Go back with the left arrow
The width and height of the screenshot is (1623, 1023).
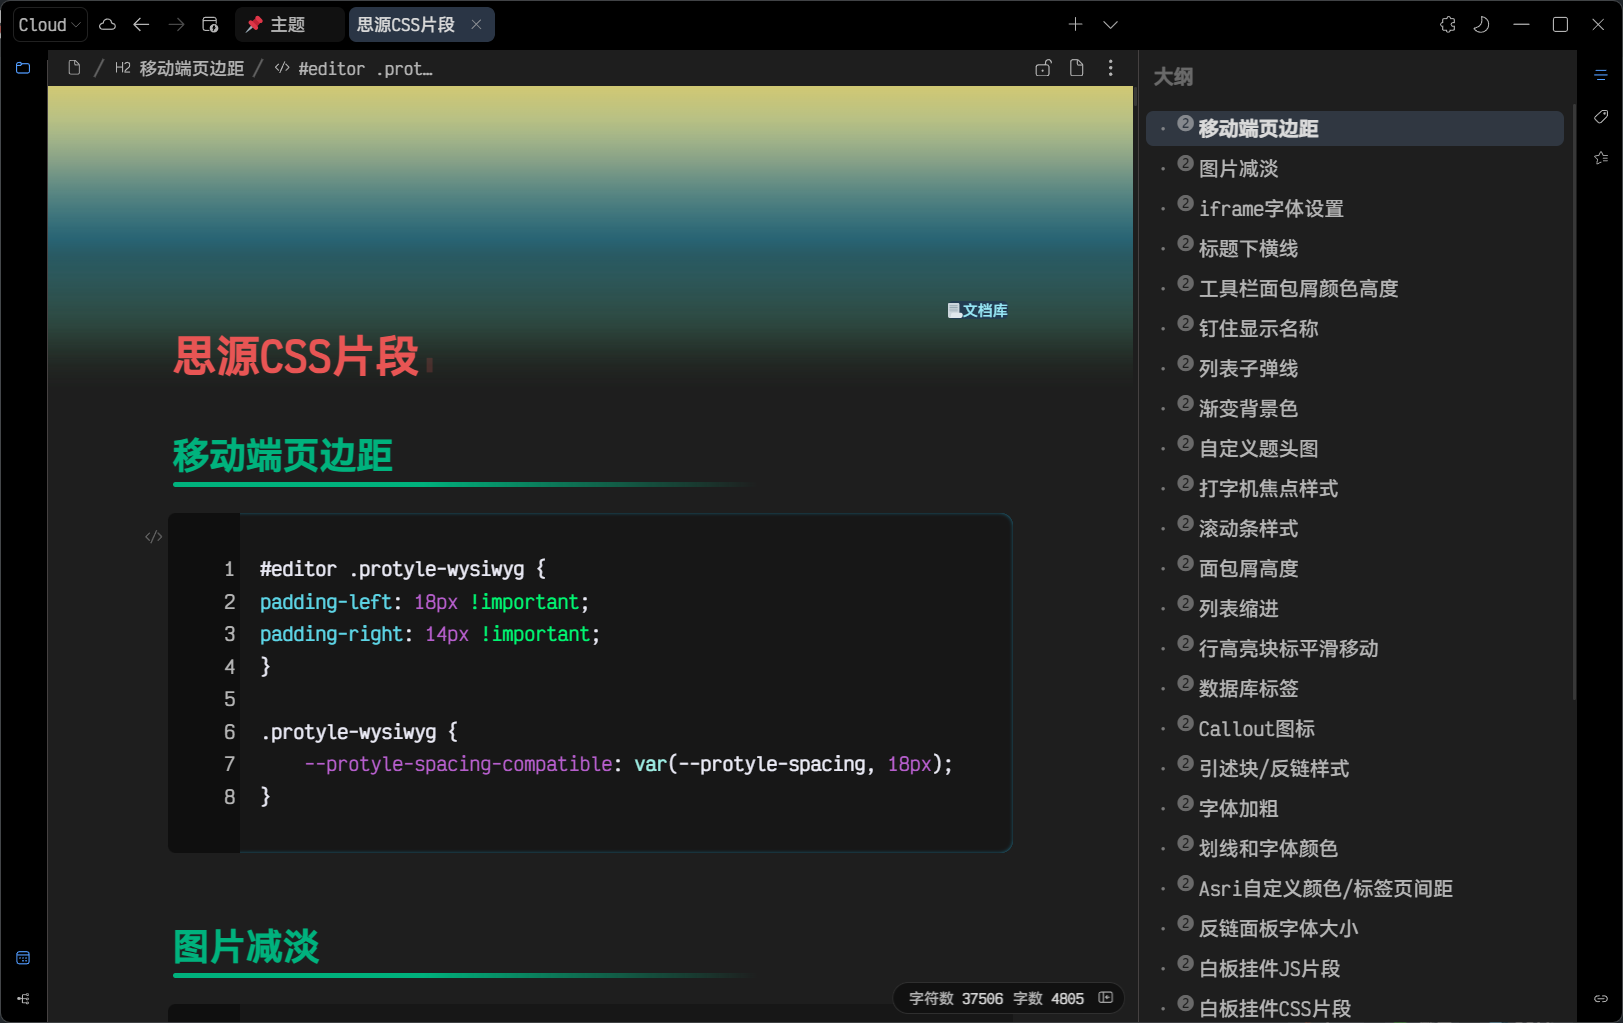pyautogui.click(x=141, y=24)
